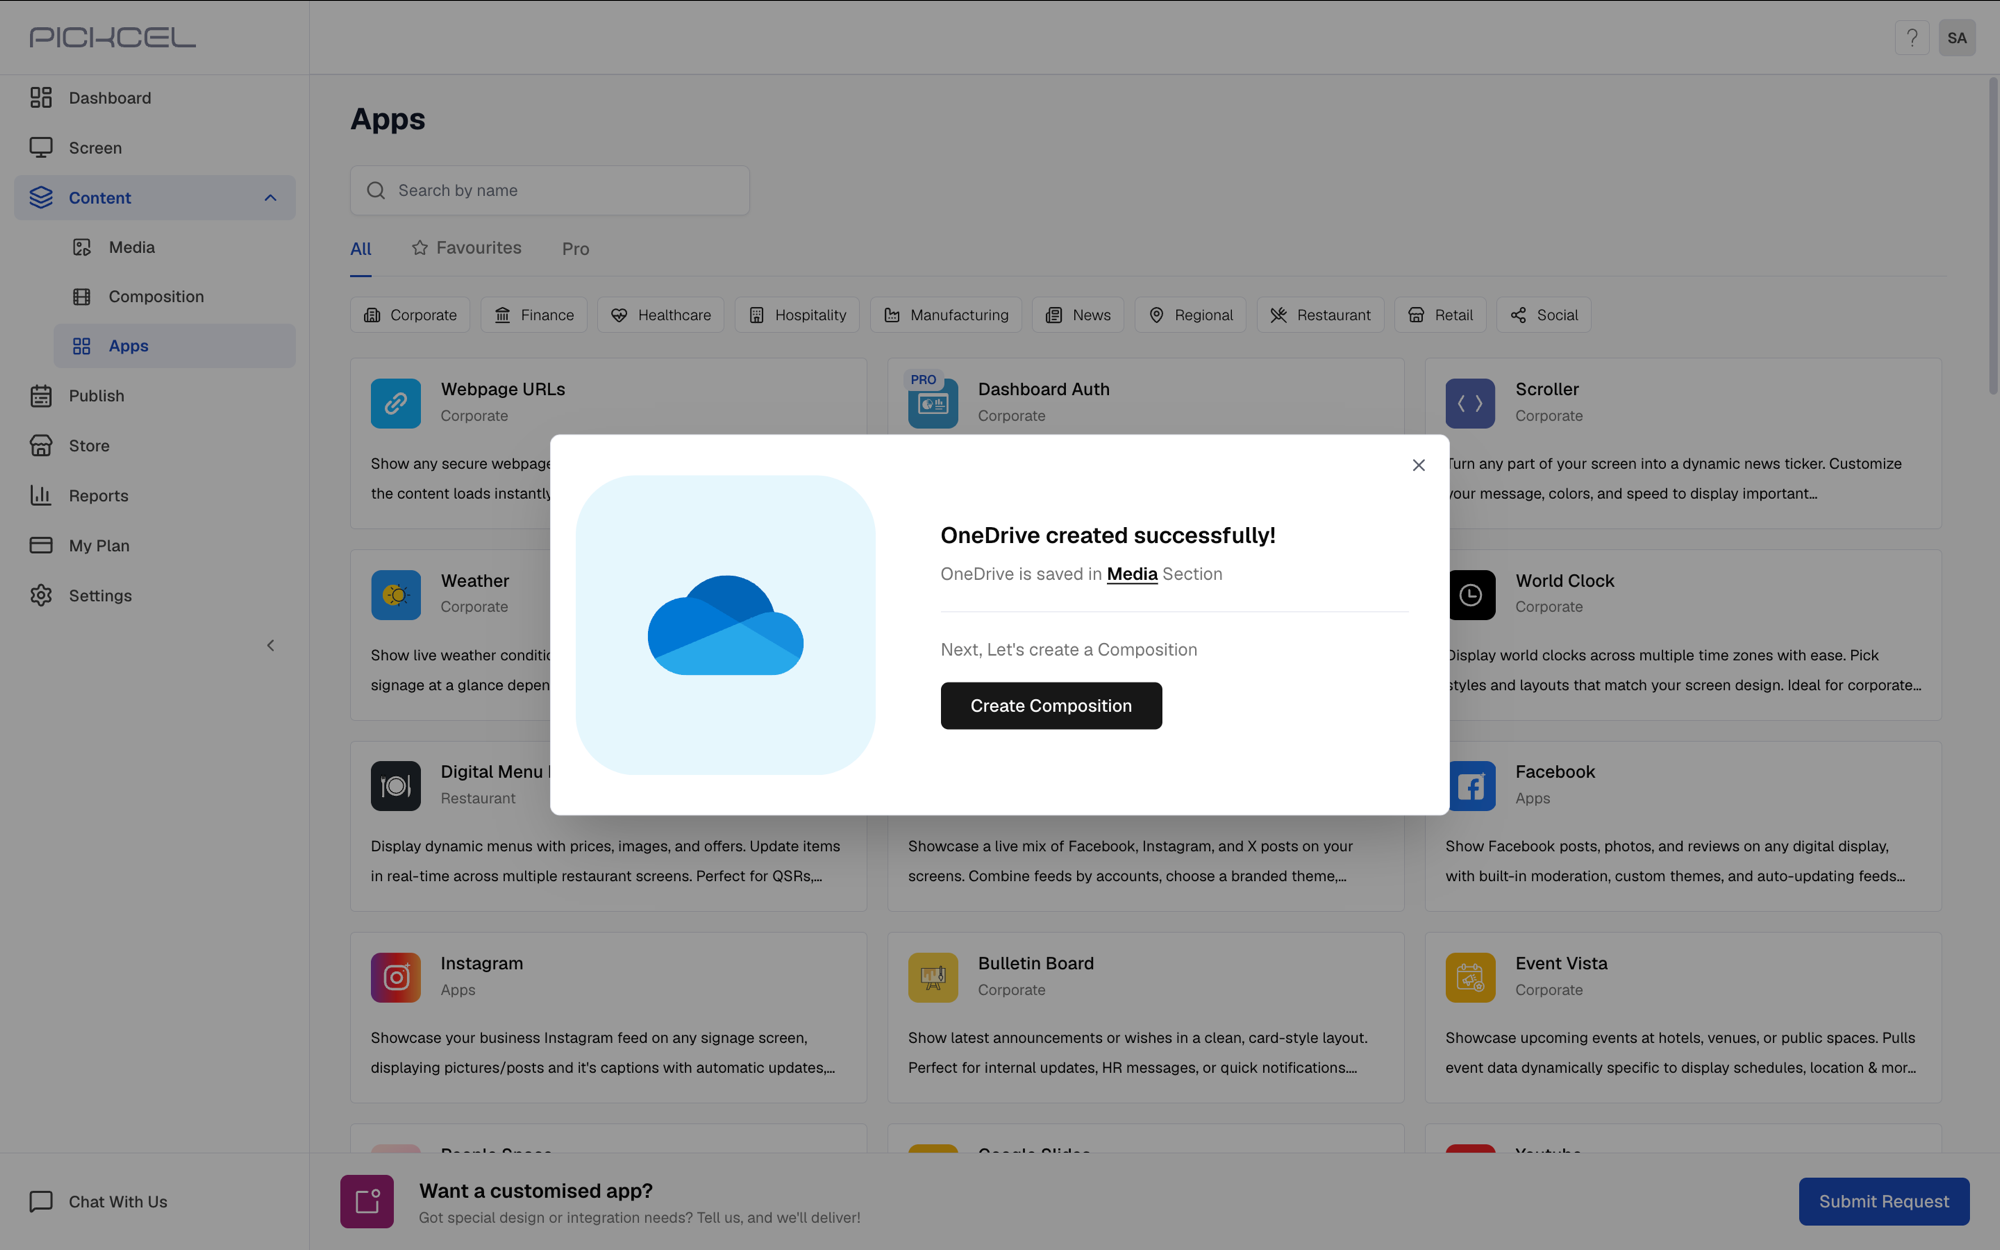Click the Weather app icon
Image resolution: width=2000 pixels, height=1250 pixels.
pyautogui.click(x=396, y=595)
